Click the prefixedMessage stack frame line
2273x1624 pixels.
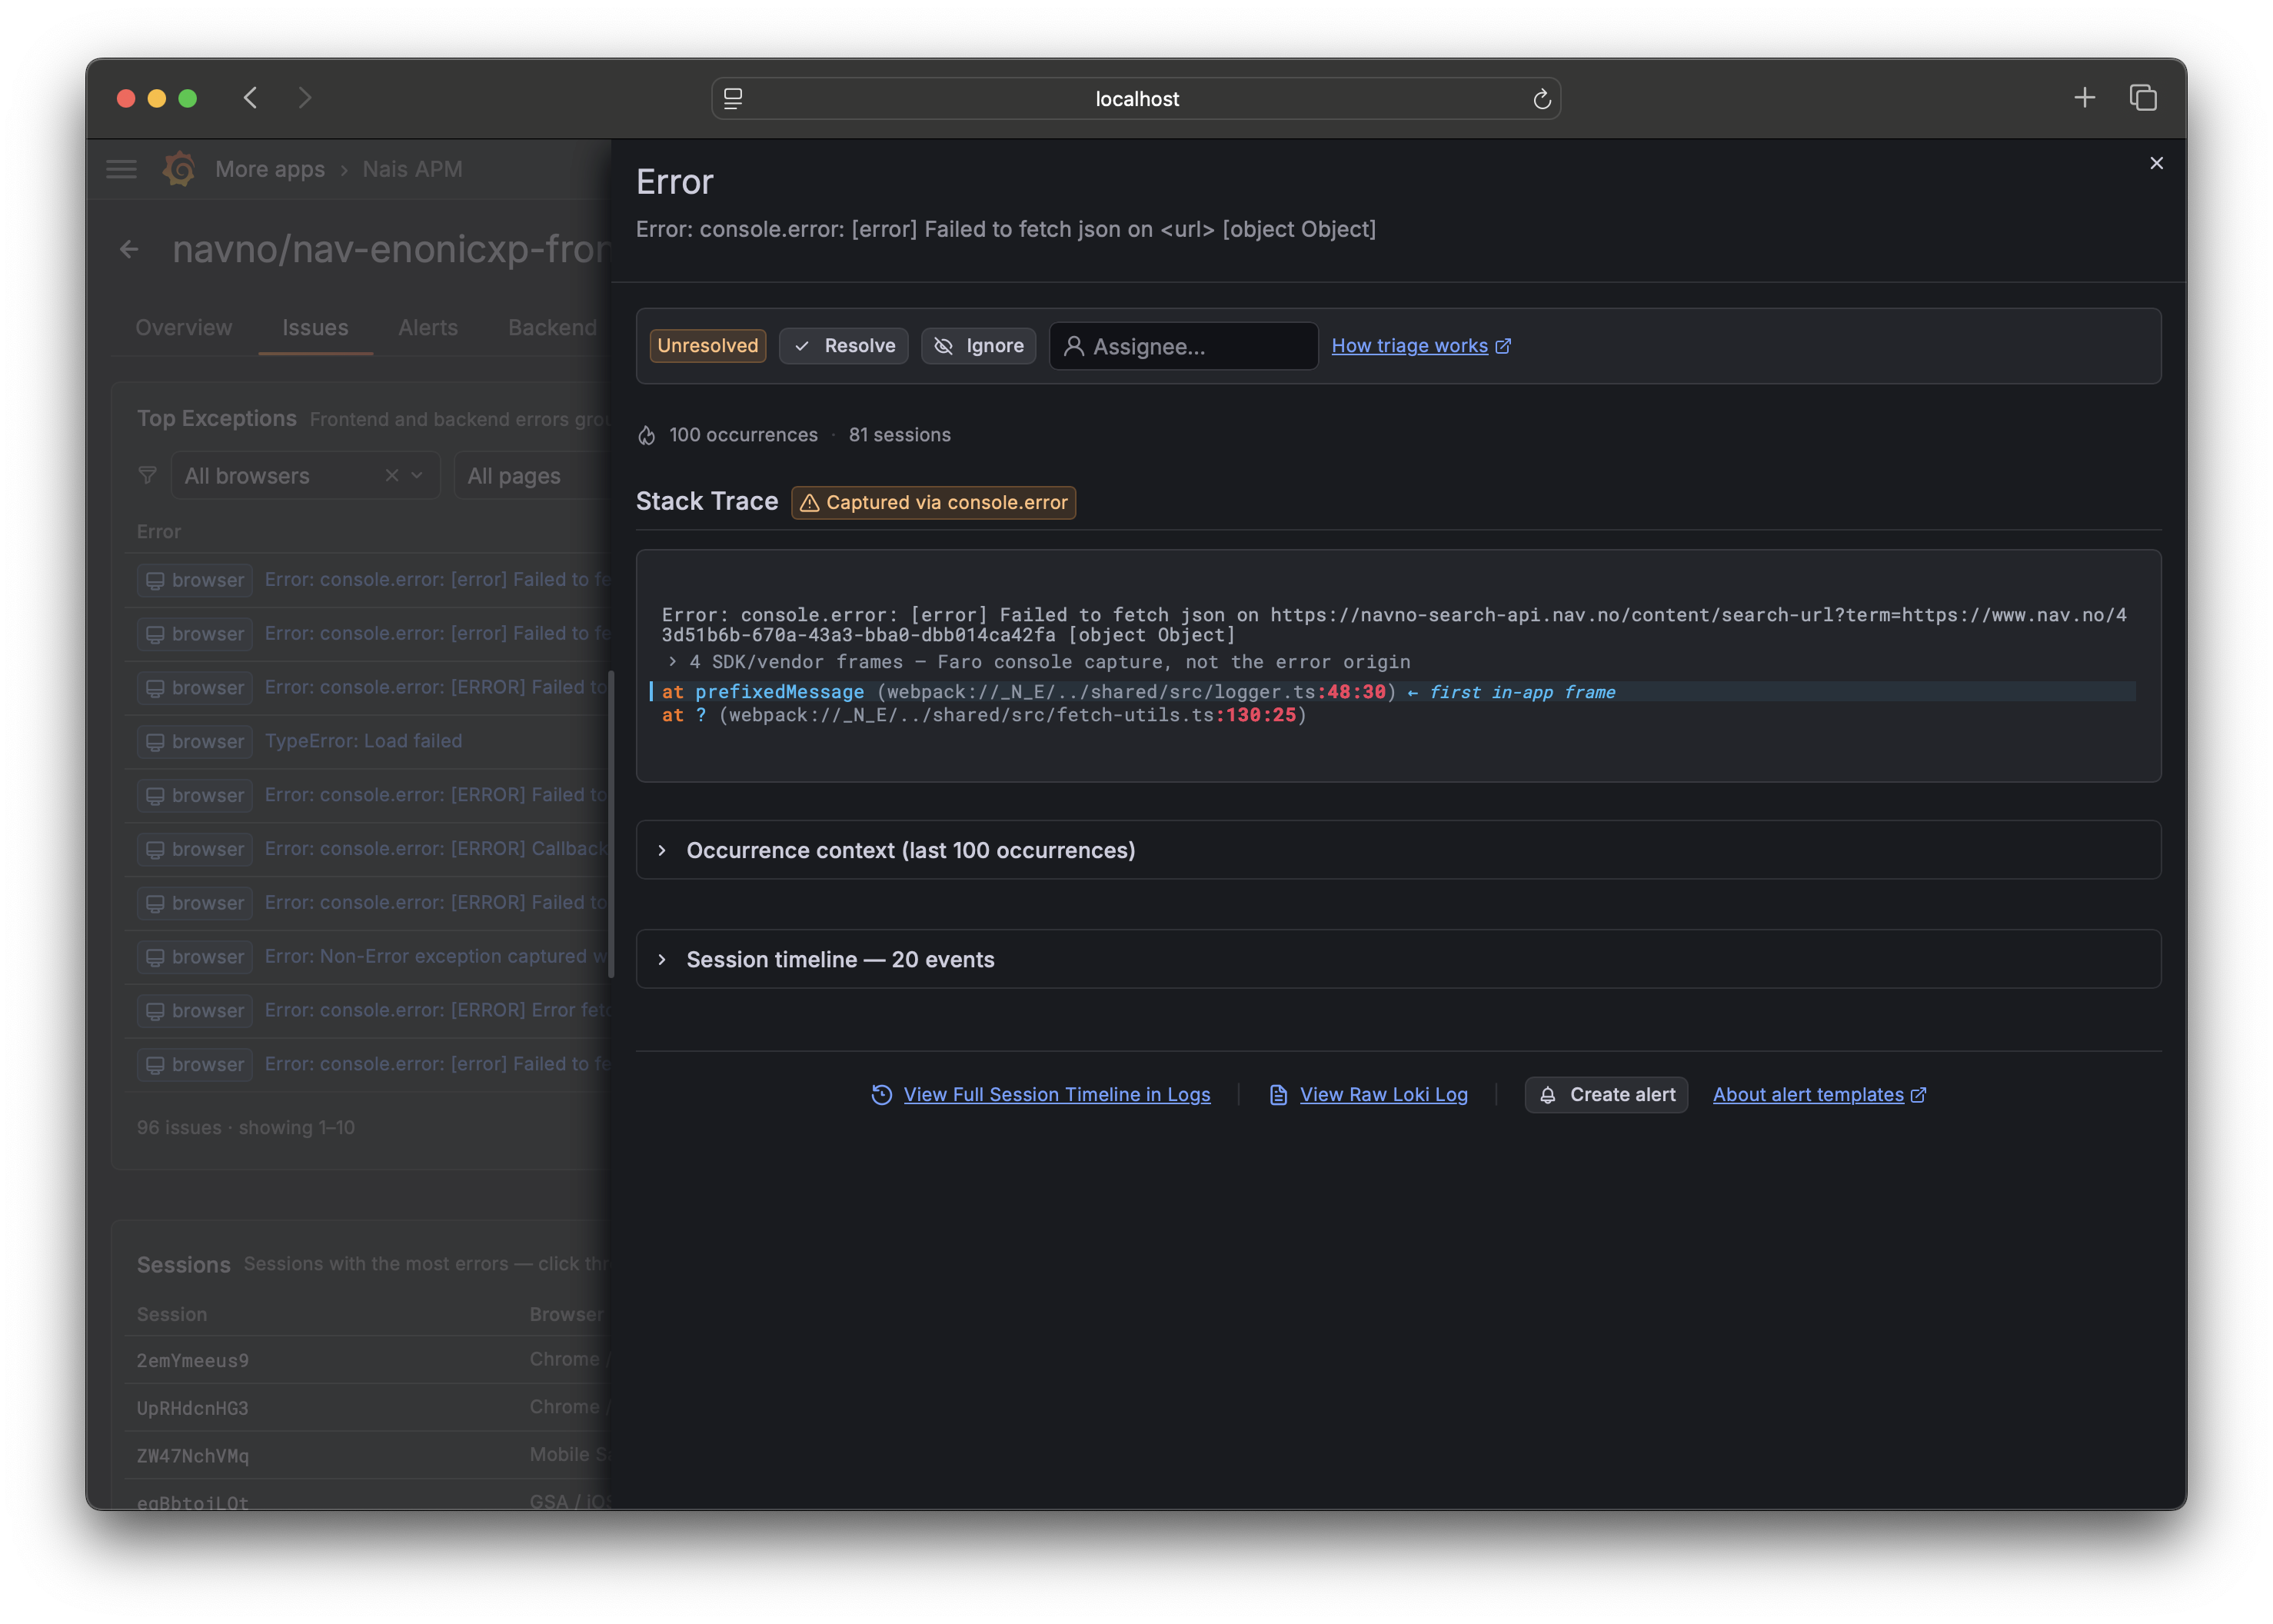tap(1392, 692)
